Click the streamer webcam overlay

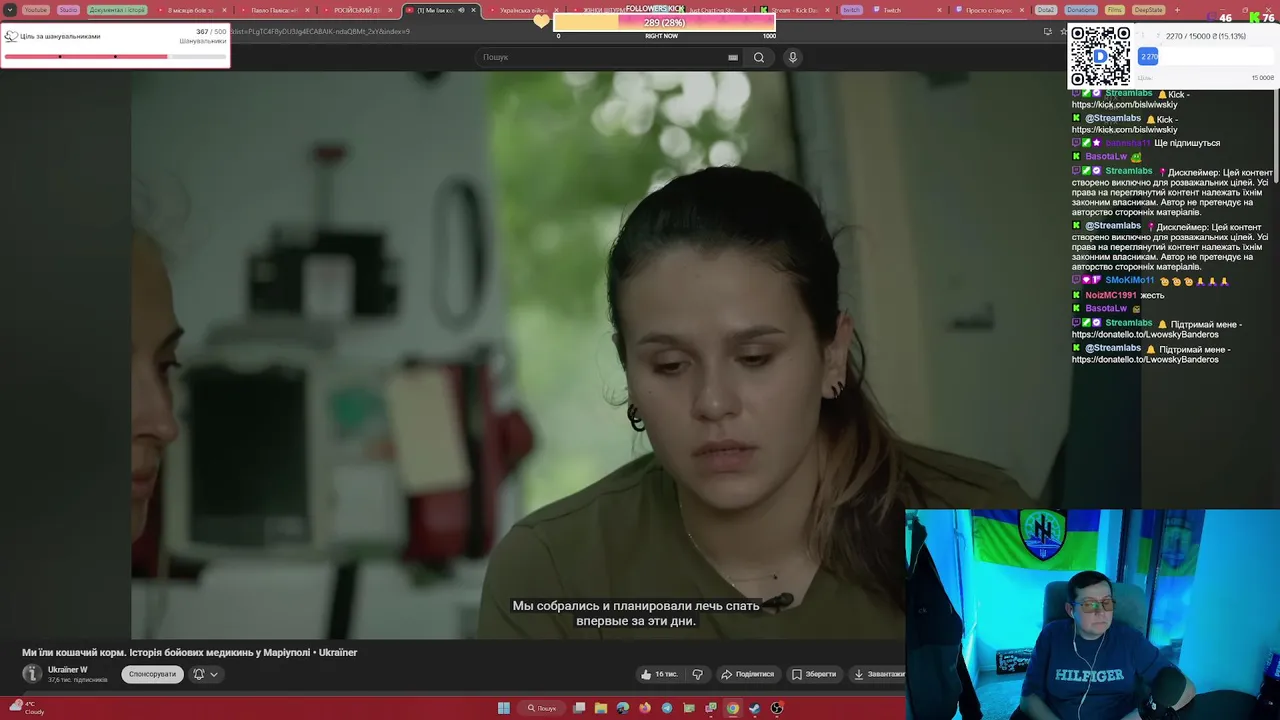point(1092,614)
